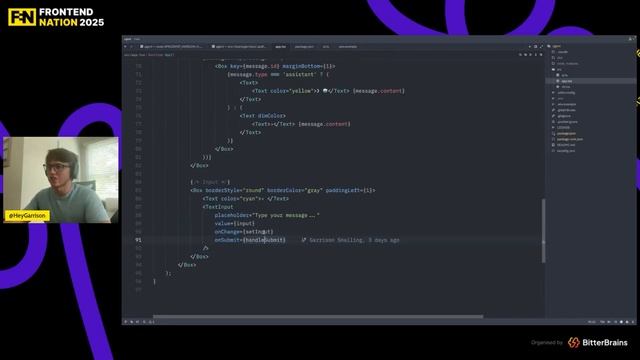Click the value={input} code line
Image resolution: width=640 pixels, height=360 pixels.
click(234, 223)
